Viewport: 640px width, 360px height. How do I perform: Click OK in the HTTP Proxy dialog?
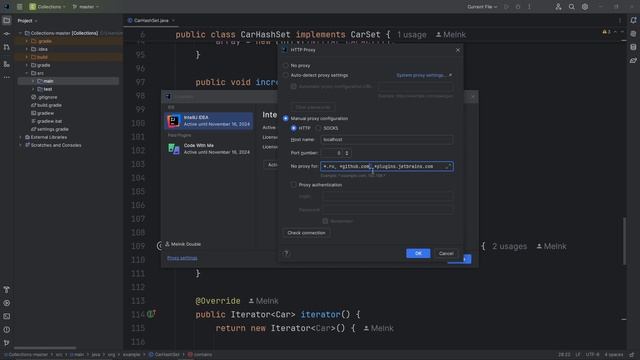[418, 253]
